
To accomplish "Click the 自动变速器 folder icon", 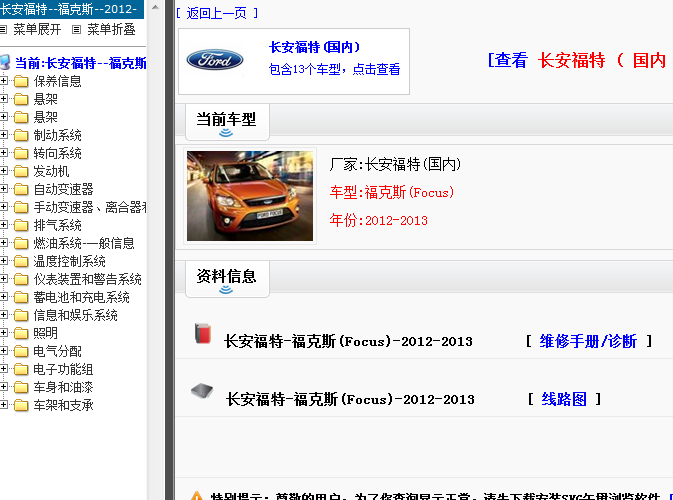I will (21, 189).
